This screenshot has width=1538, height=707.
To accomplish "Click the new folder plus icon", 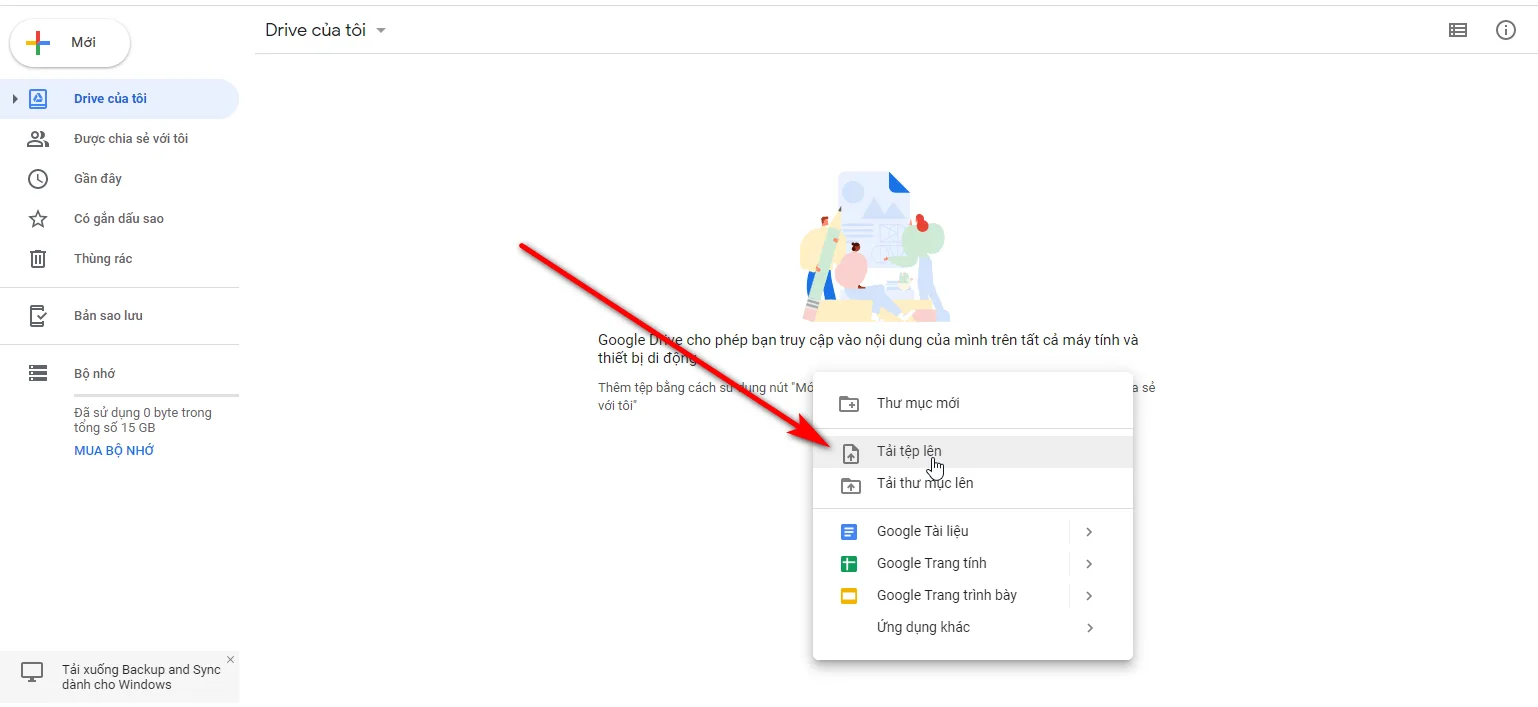I will coord(849,404).
